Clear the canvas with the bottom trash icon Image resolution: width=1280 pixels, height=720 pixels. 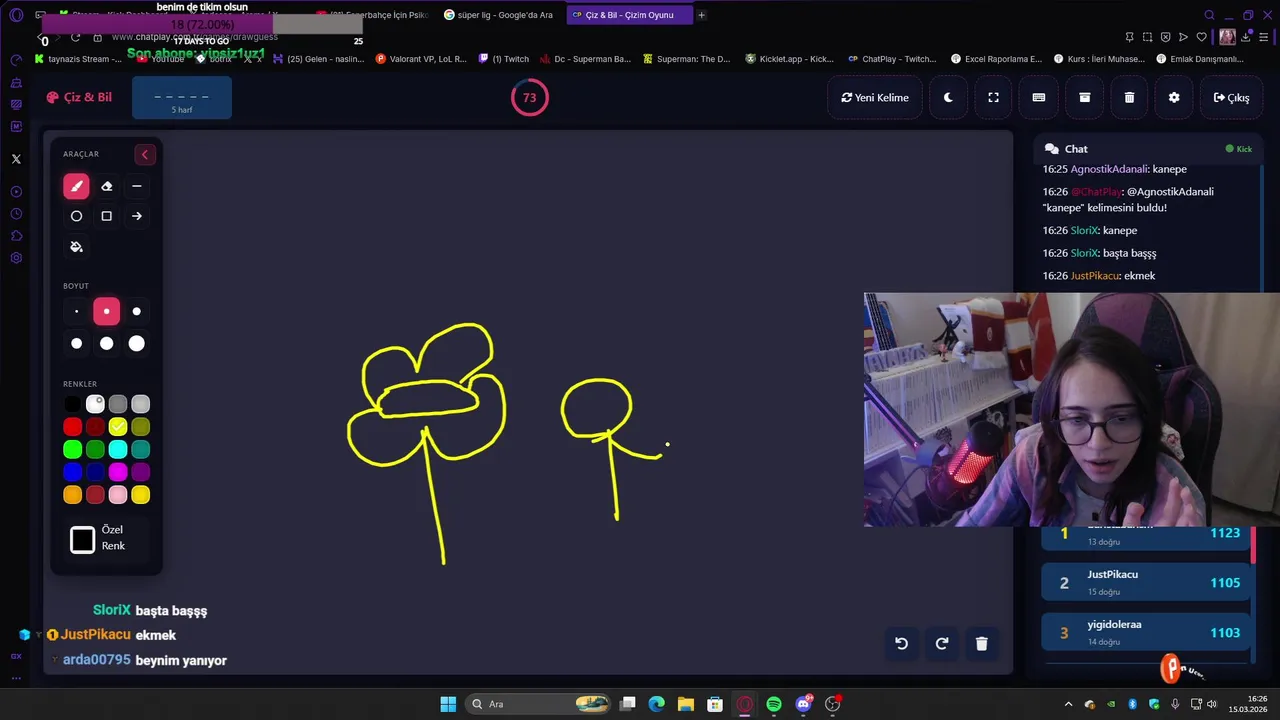981,644
